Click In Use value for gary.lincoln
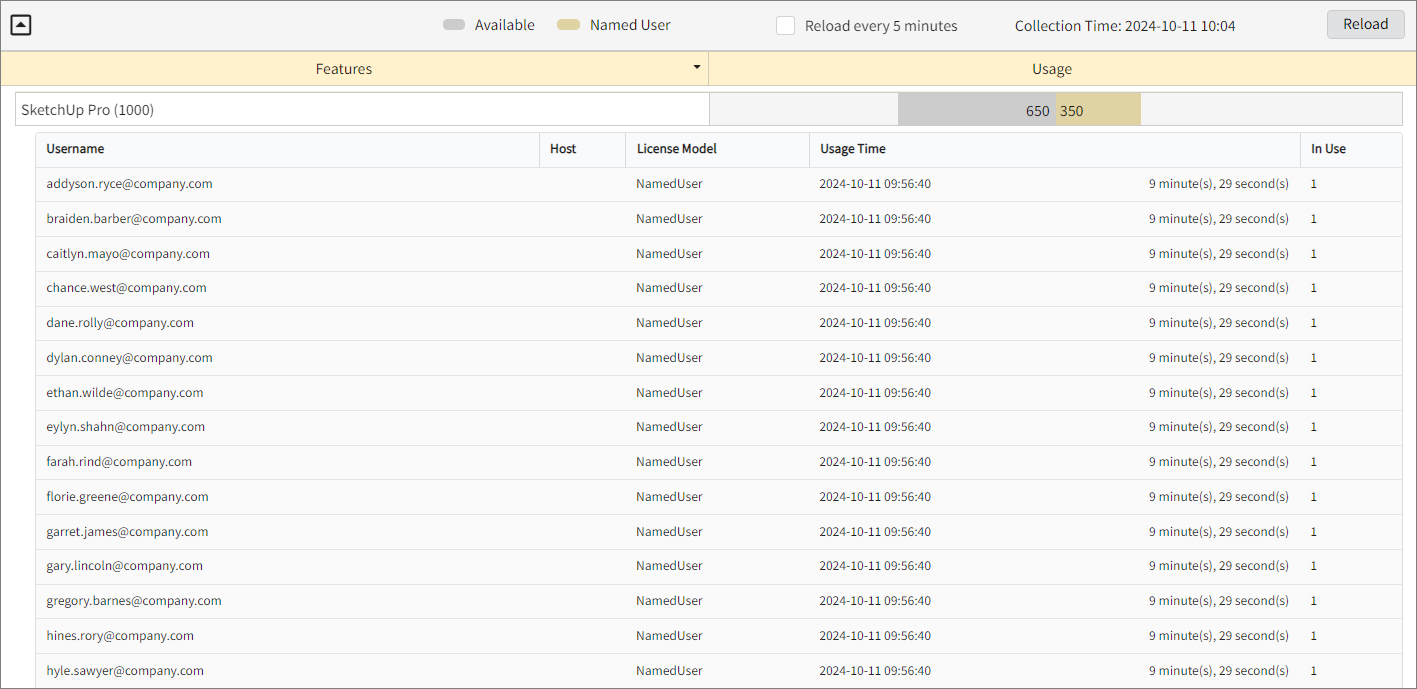Viewport: 1417px width, 689px height. pyautogui.click(x=1314, y=566)
